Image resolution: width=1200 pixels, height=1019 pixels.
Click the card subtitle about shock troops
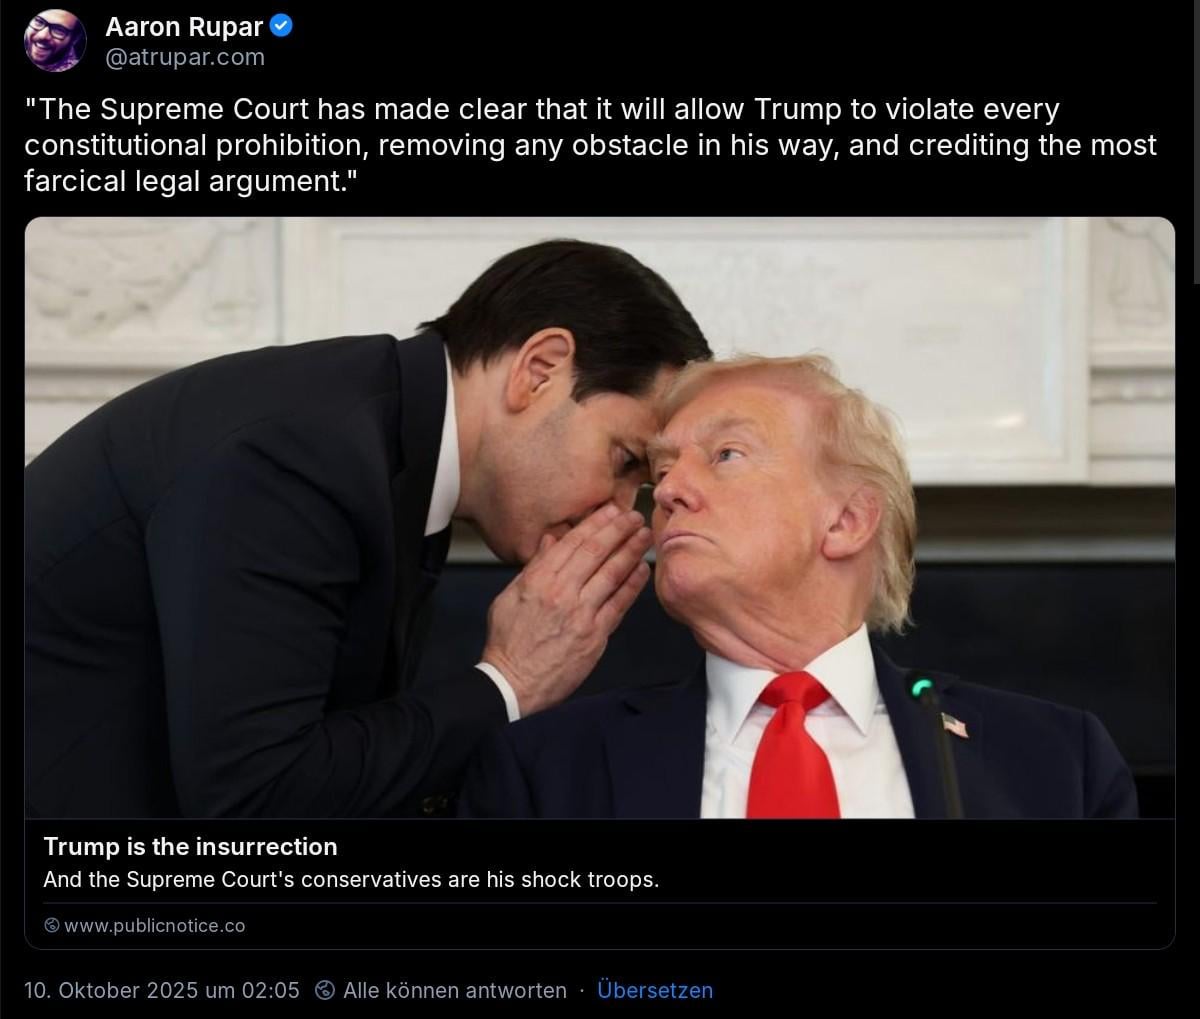click(351, 880)
